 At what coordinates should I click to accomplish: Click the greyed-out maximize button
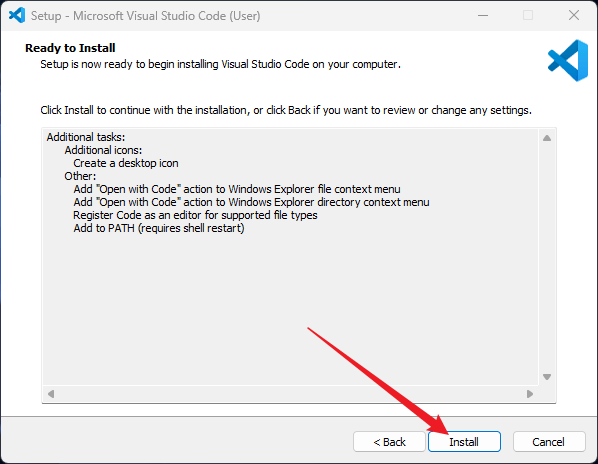click(528, 15)
